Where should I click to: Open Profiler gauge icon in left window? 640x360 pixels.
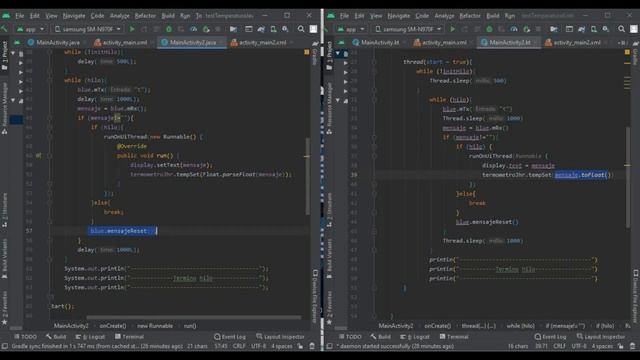pos(193,29)
